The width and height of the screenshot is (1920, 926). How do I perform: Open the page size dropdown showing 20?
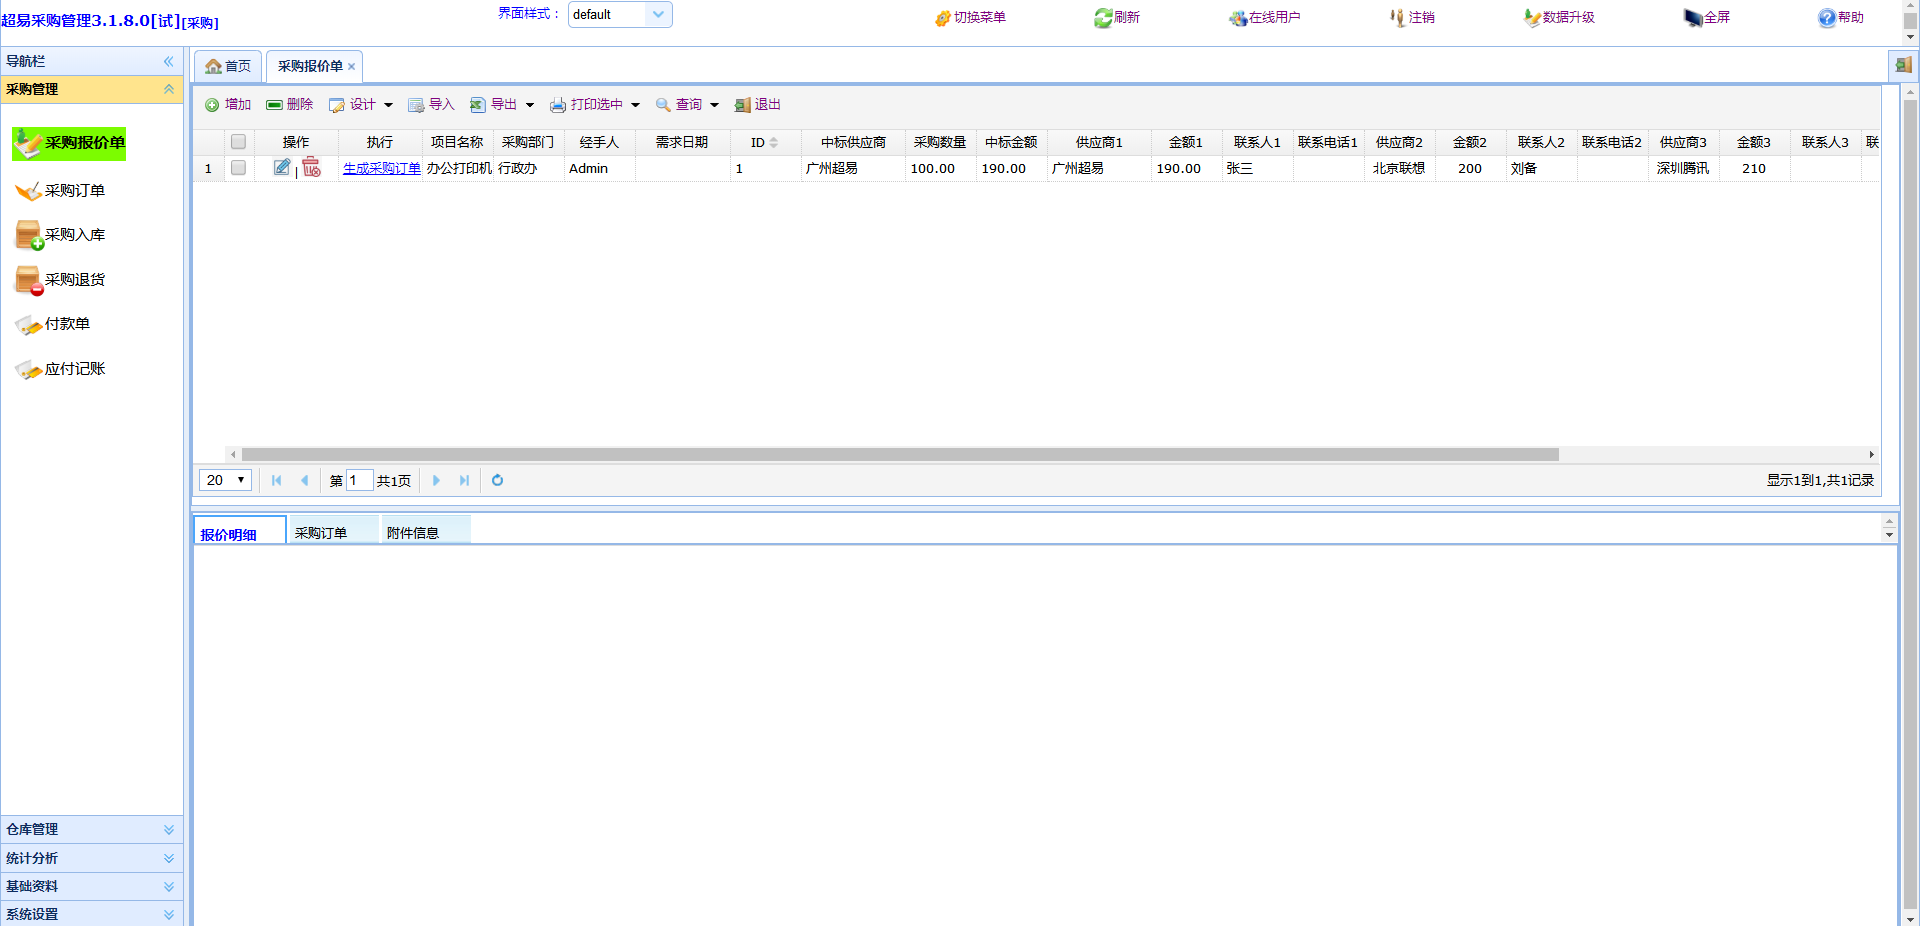(x=225, y=481)
